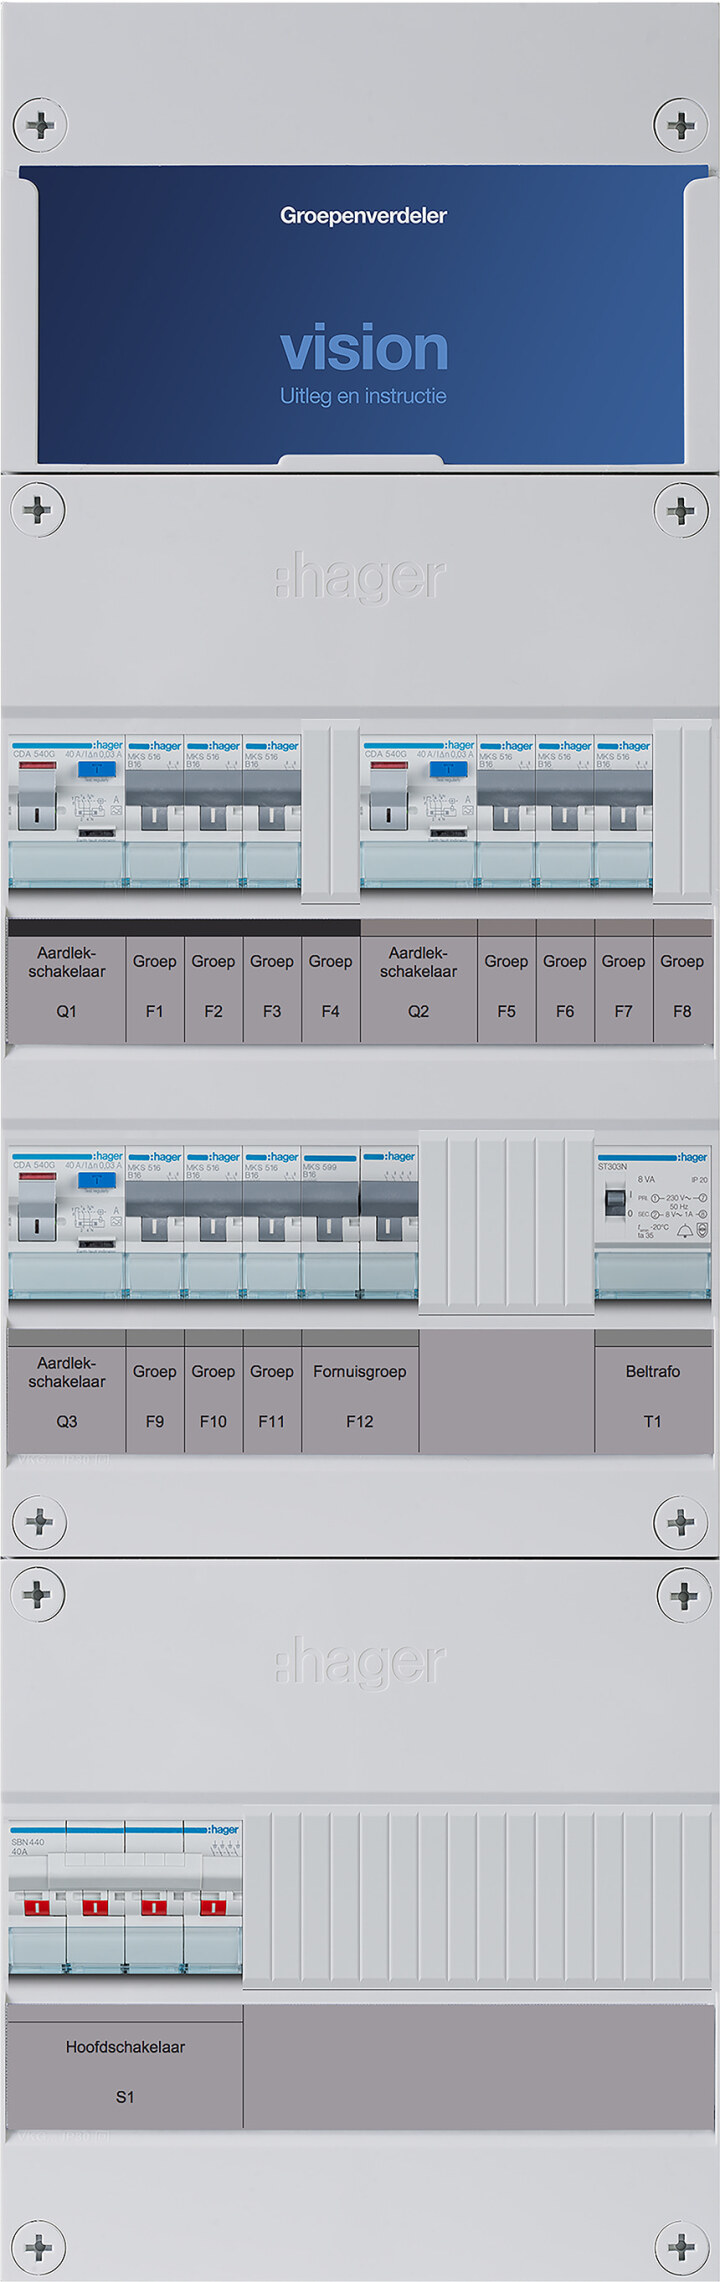Click the hager logo on the SBN 440 main switch

tap(222, 1829)
